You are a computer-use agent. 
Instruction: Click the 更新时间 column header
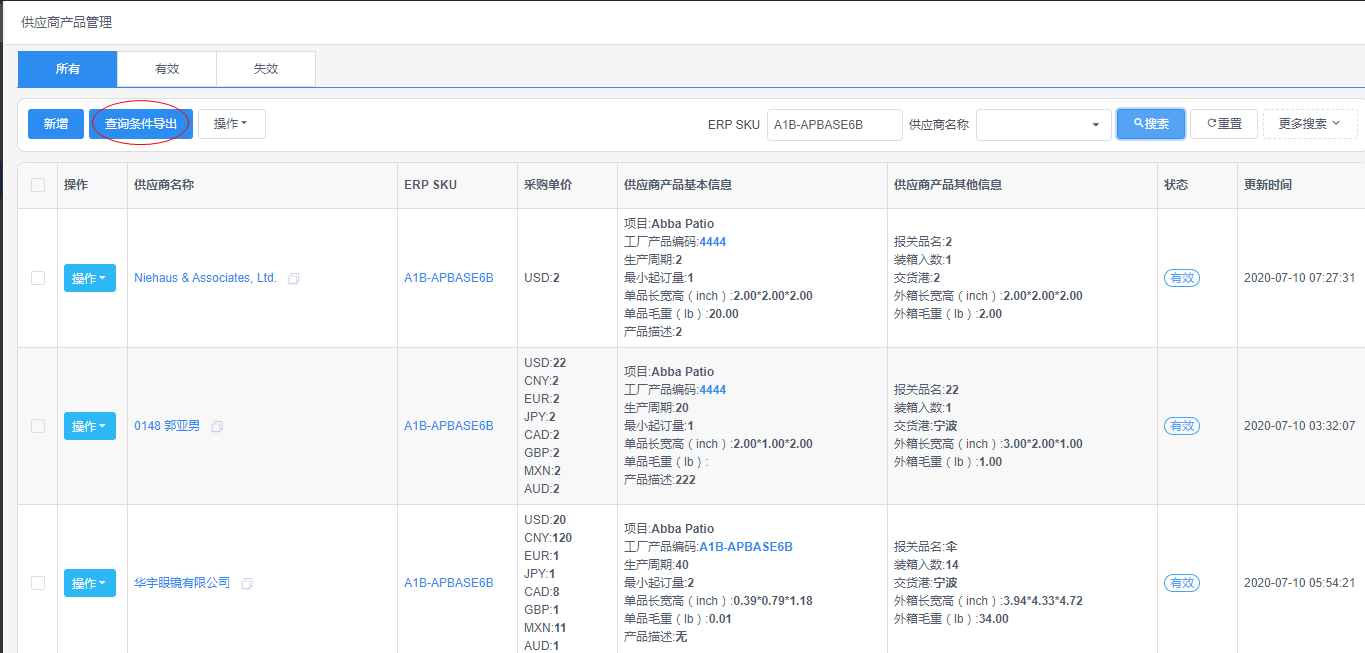pyautogui.click(x=1268, y=185)
